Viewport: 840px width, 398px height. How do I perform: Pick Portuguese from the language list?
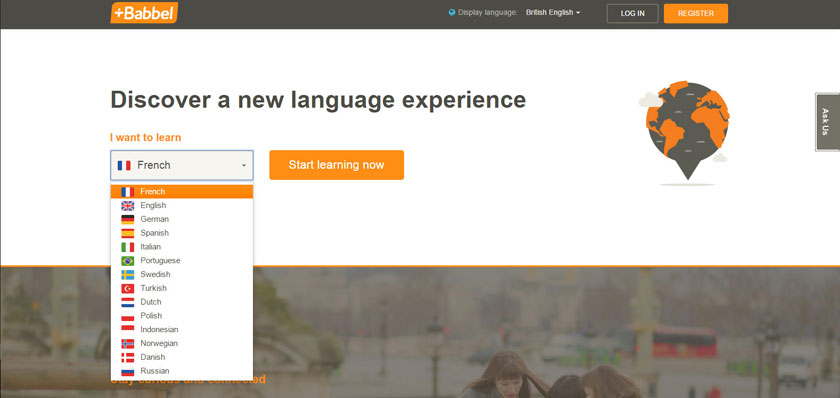click(x=160, y=261)
